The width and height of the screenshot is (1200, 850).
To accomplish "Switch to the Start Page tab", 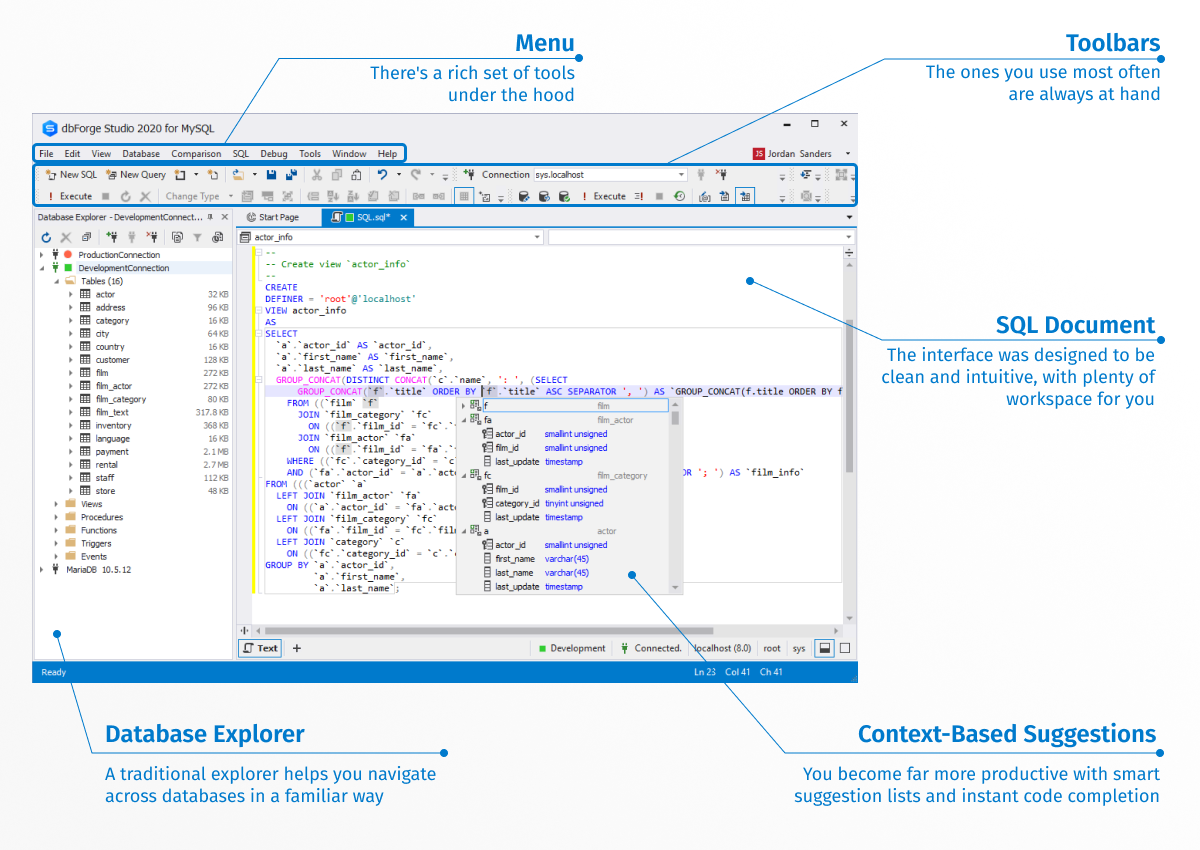I will pos(271,217).
